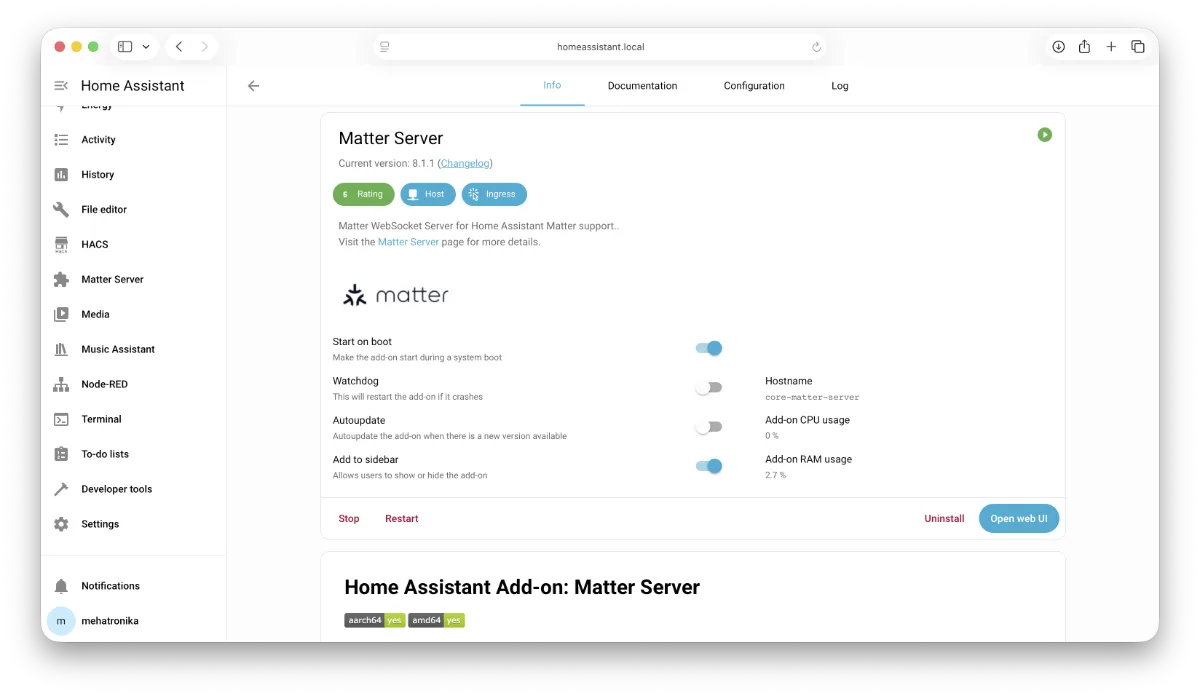
Task: Open Terminal from the sidebar
Action: [101, 419]
